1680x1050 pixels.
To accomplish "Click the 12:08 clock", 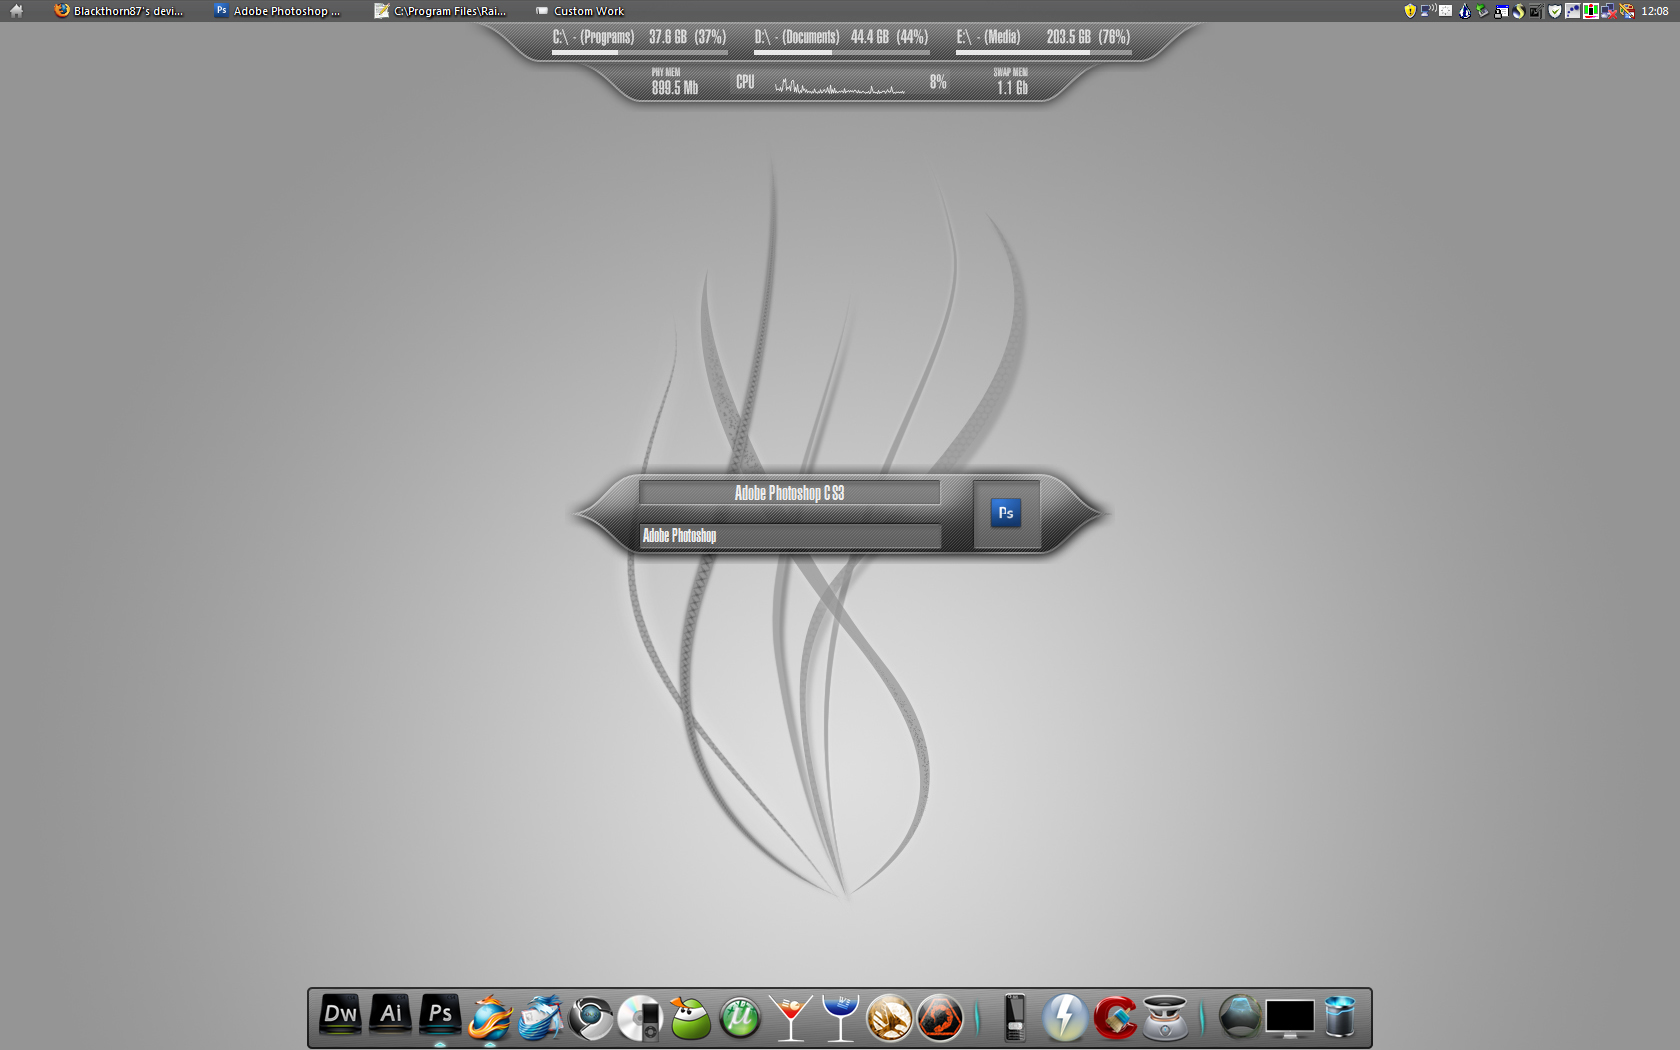I will tap(1654, 11).
